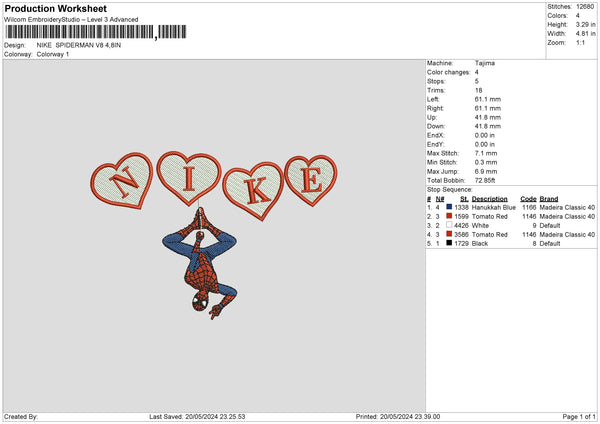Click the Description column header
The width and height of the screenshot is (600, 424).
(489, 199)
